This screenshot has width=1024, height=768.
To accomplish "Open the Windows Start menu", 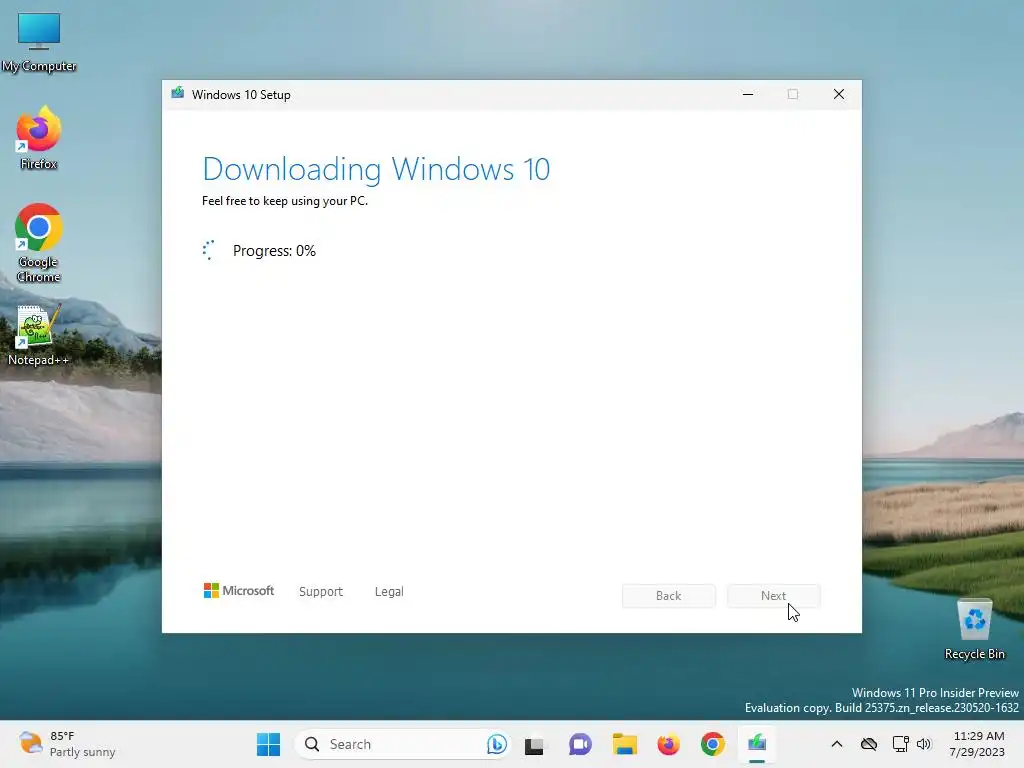I will coord(268,744).
